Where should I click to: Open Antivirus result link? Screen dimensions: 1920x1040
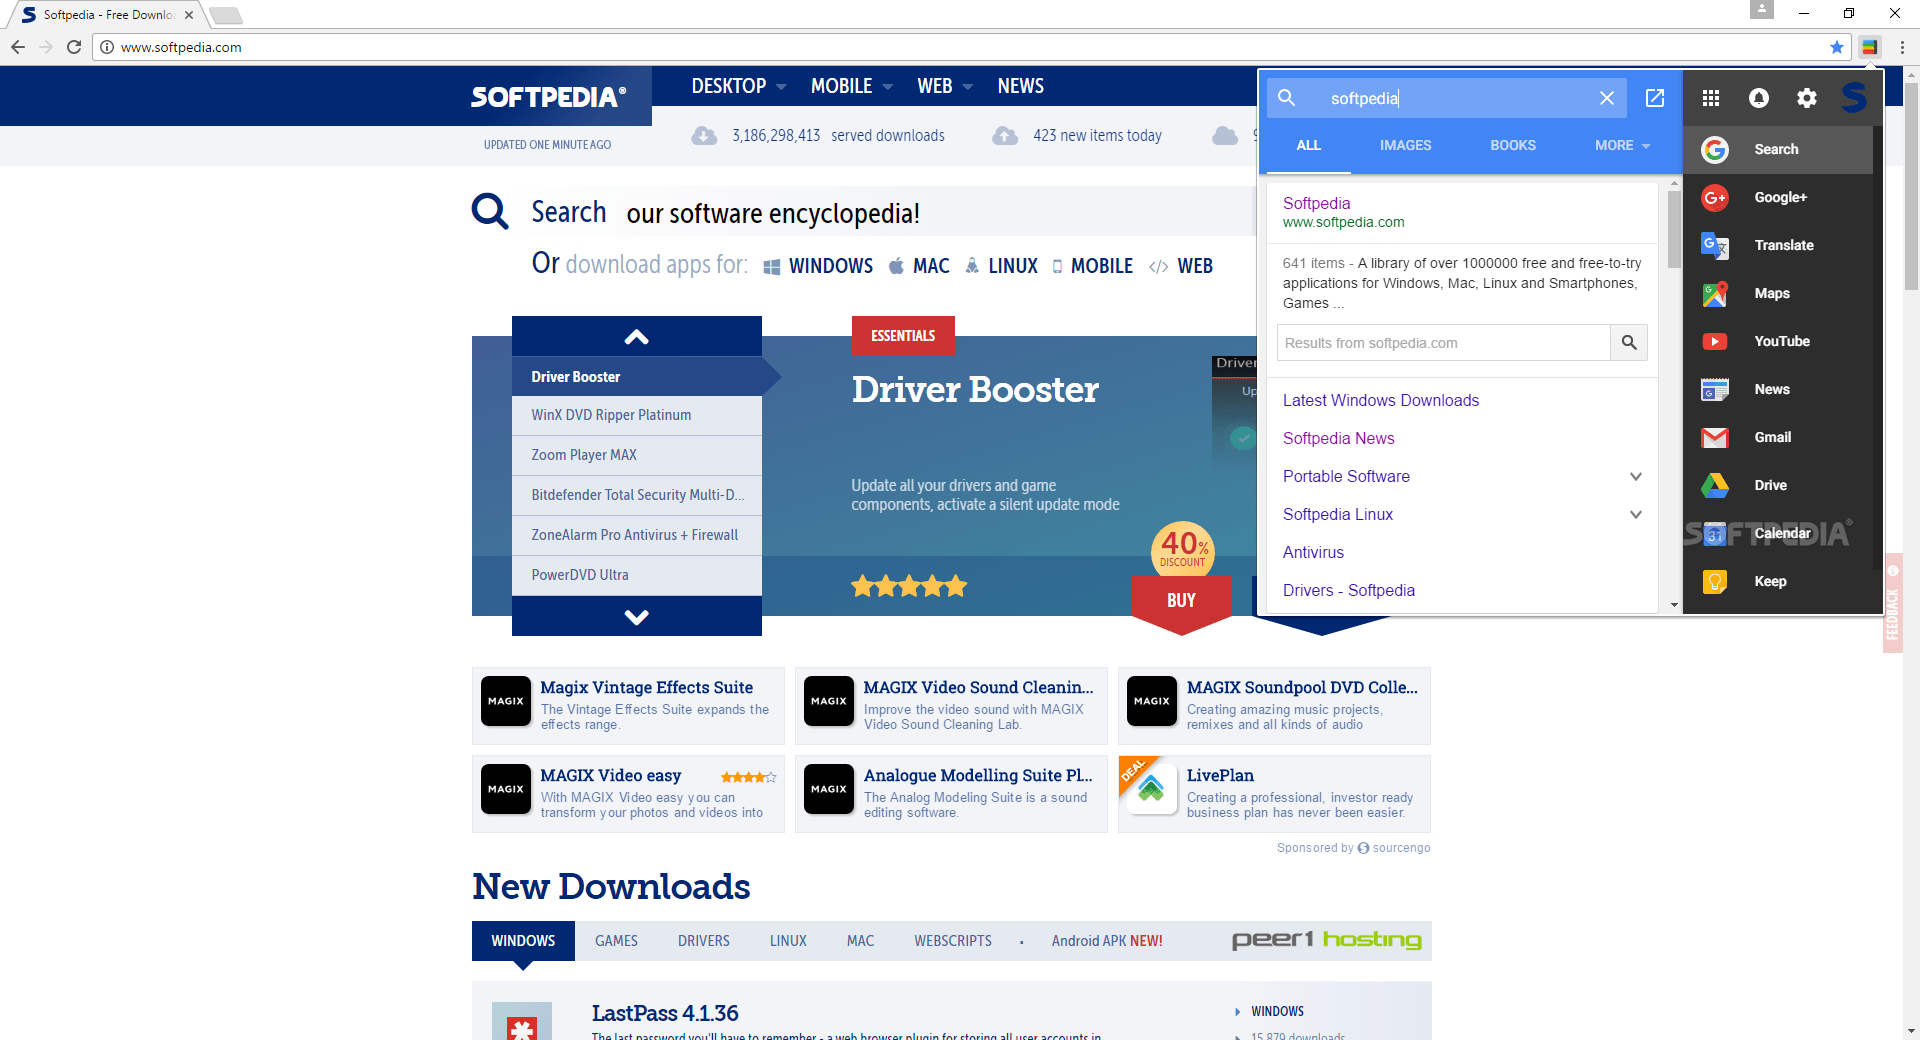pos(1313,552)
